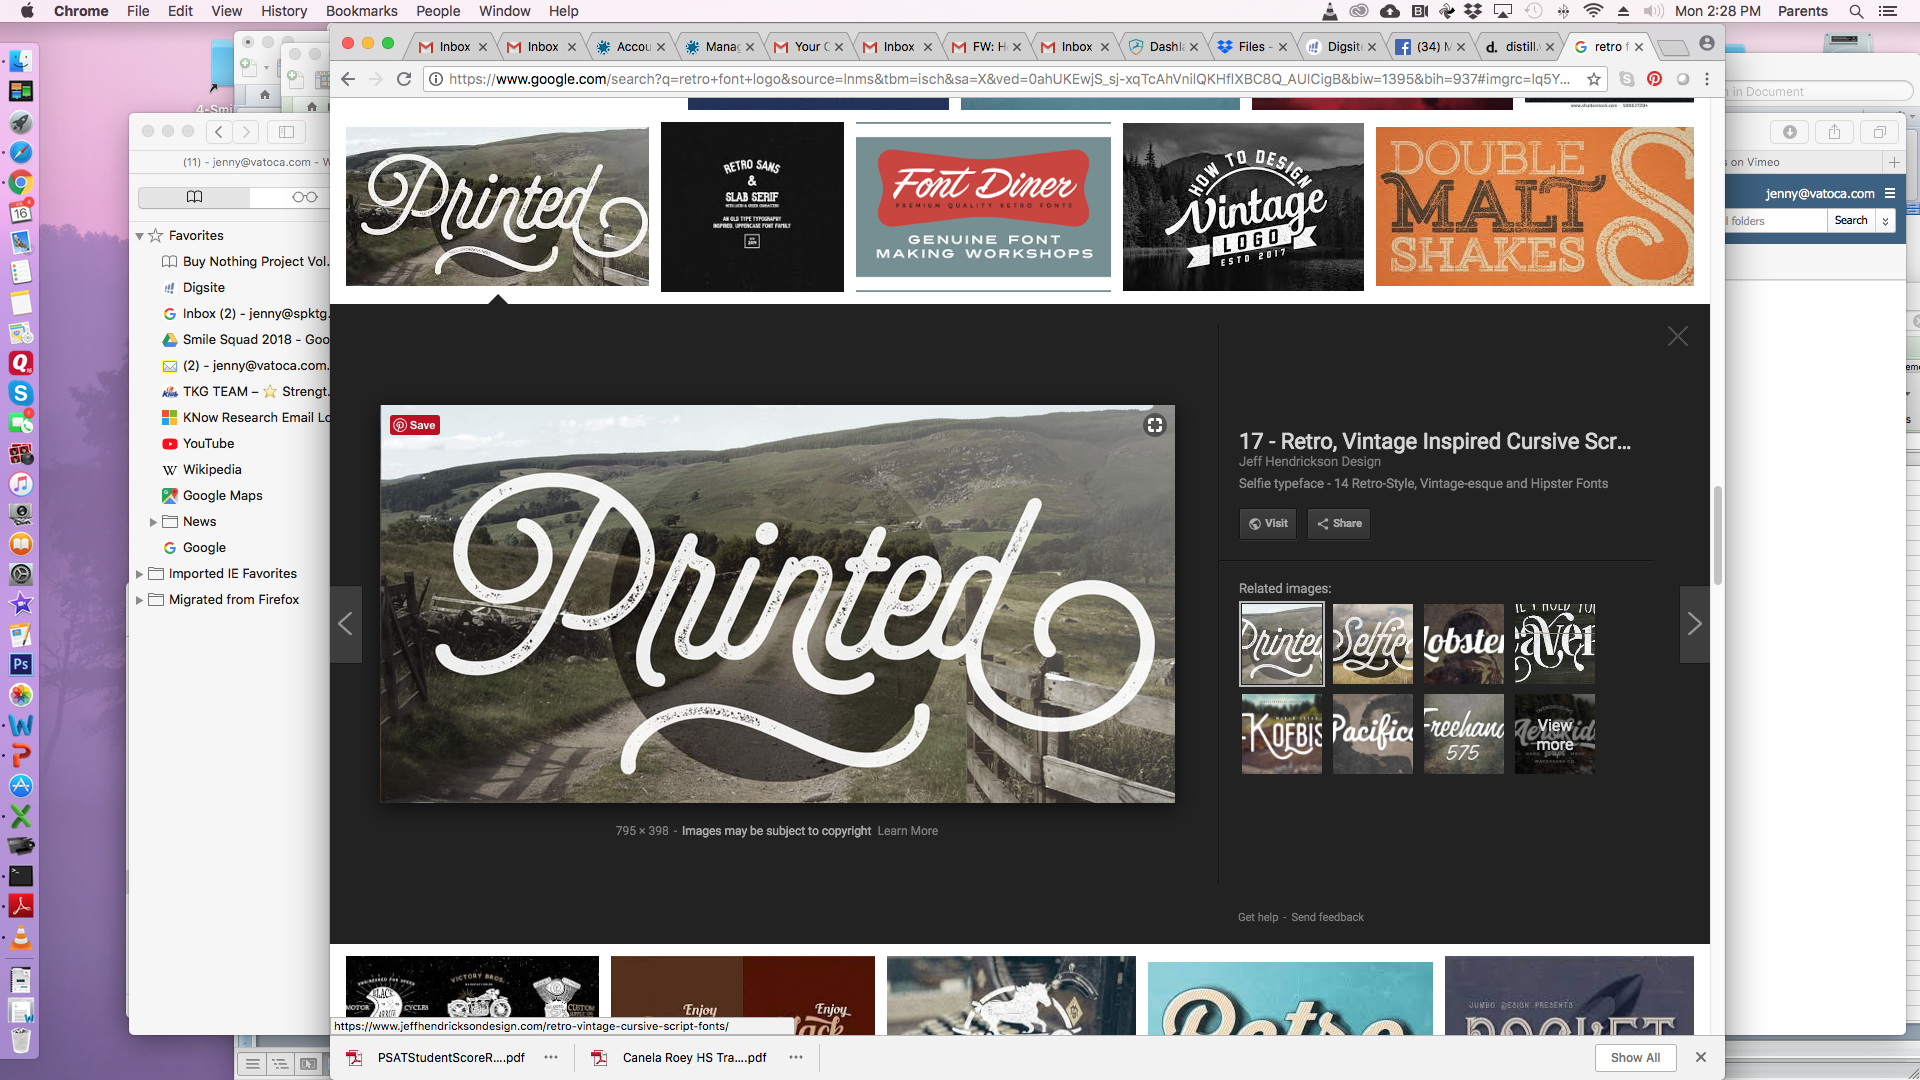Expand the News bookmarks folder
Screen dimensions: 1920x1080
click(x=153, y=522)
